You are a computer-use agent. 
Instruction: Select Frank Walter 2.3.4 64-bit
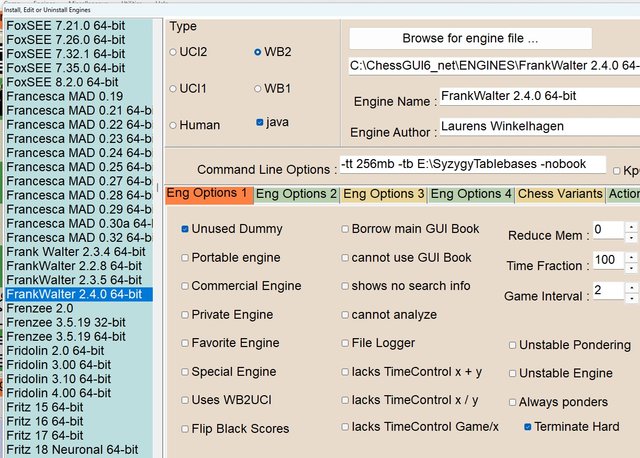79,252
